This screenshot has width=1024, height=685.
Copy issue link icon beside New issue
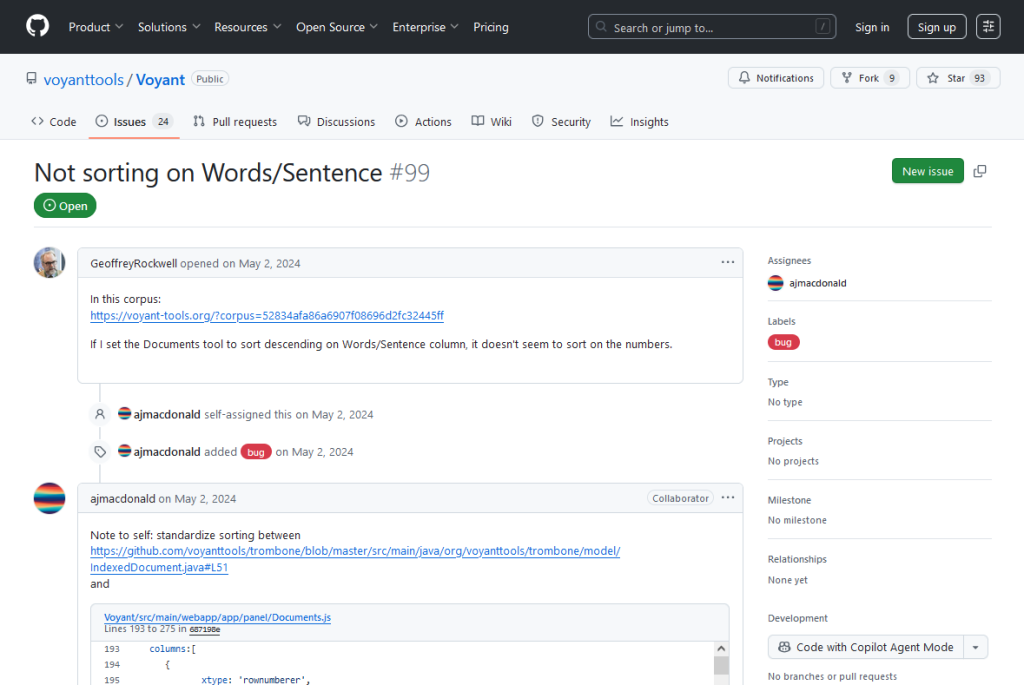(x=980, y=171)
